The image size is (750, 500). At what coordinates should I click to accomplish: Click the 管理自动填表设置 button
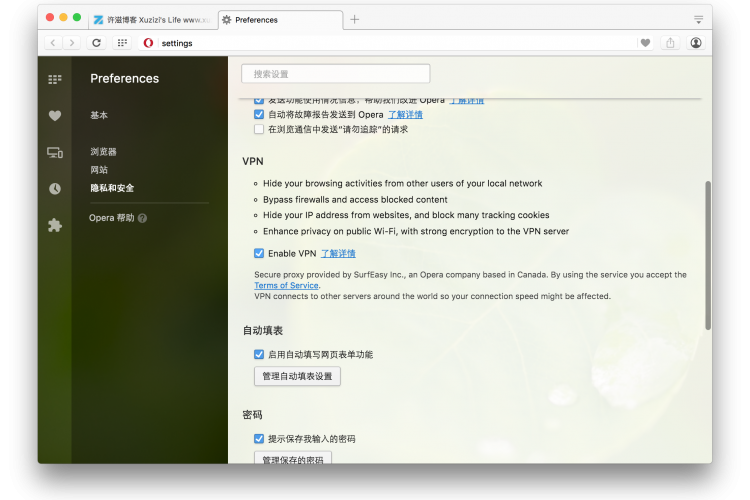(x=297, y=376)
